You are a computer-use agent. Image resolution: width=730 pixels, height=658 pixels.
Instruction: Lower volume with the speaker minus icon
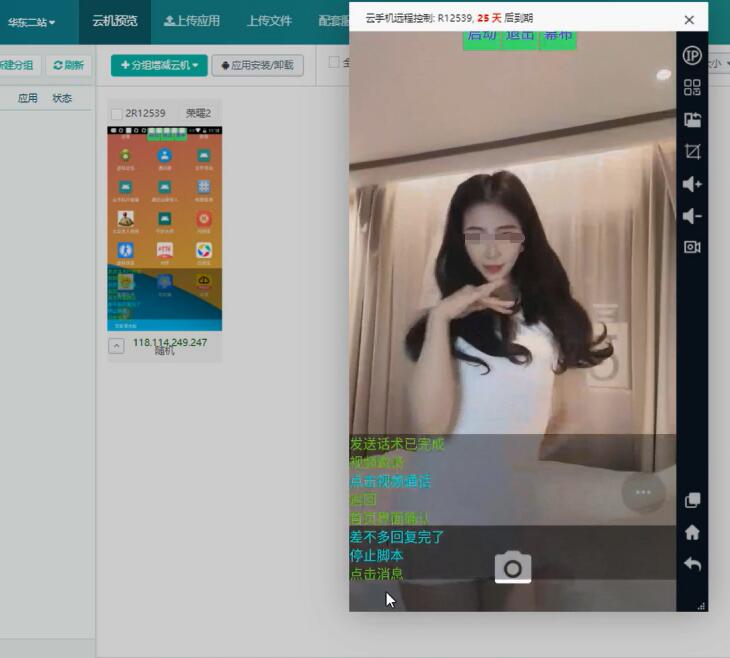point(692,216)
